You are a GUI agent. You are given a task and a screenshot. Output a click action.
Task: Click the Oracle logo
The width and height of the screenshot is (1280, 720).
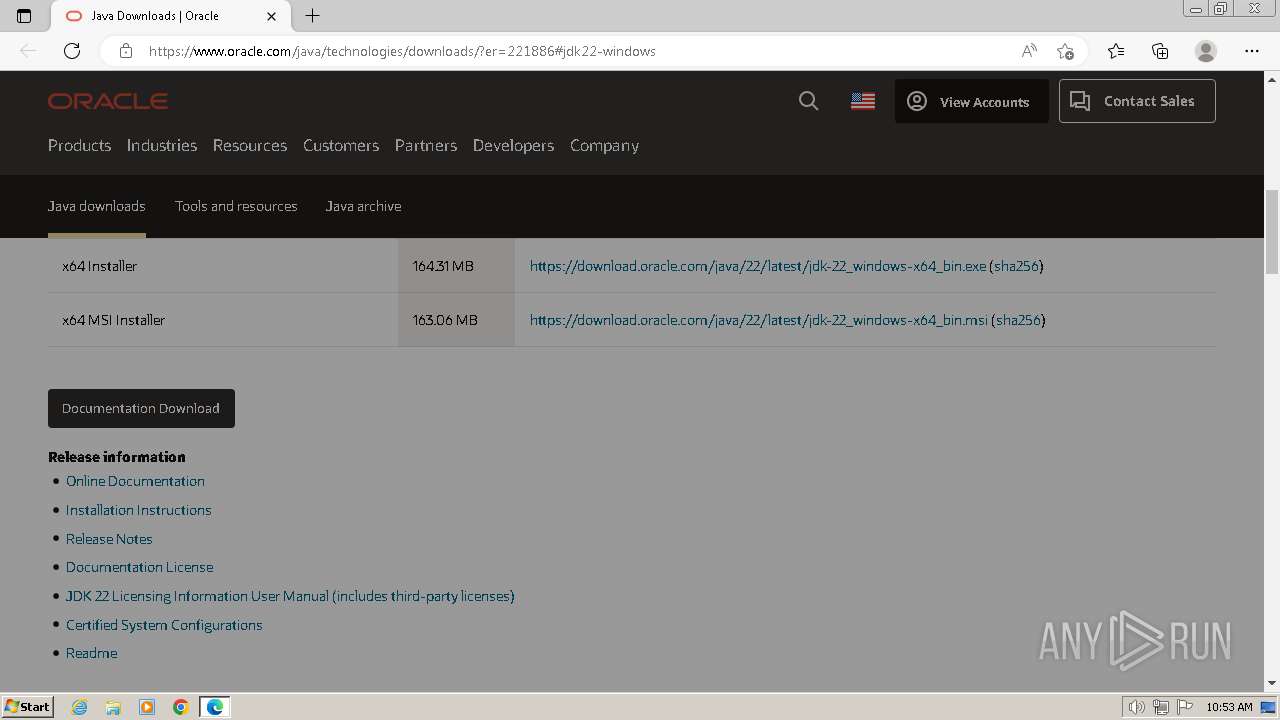[x=108, y=101]
